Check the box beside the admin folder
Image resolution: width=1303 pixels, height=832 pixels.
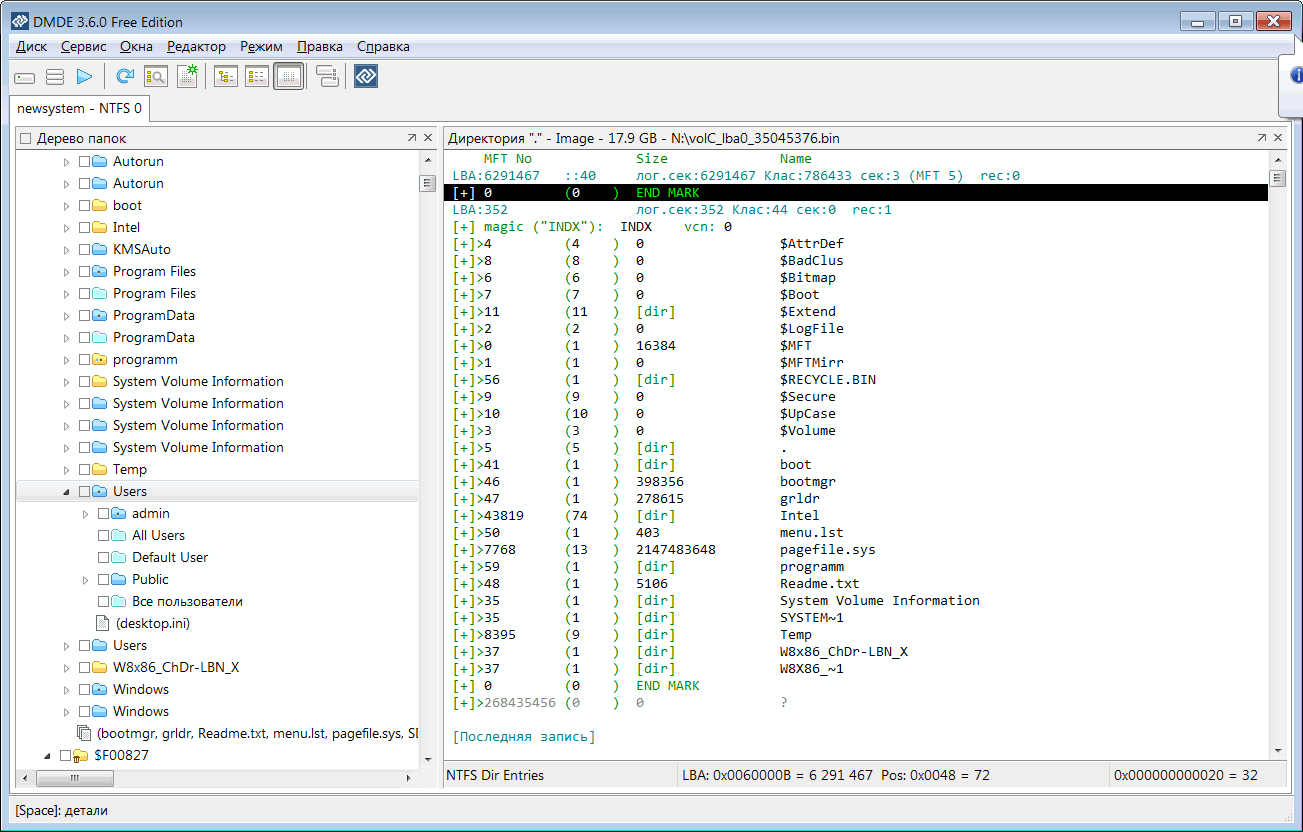pos(104,514)
